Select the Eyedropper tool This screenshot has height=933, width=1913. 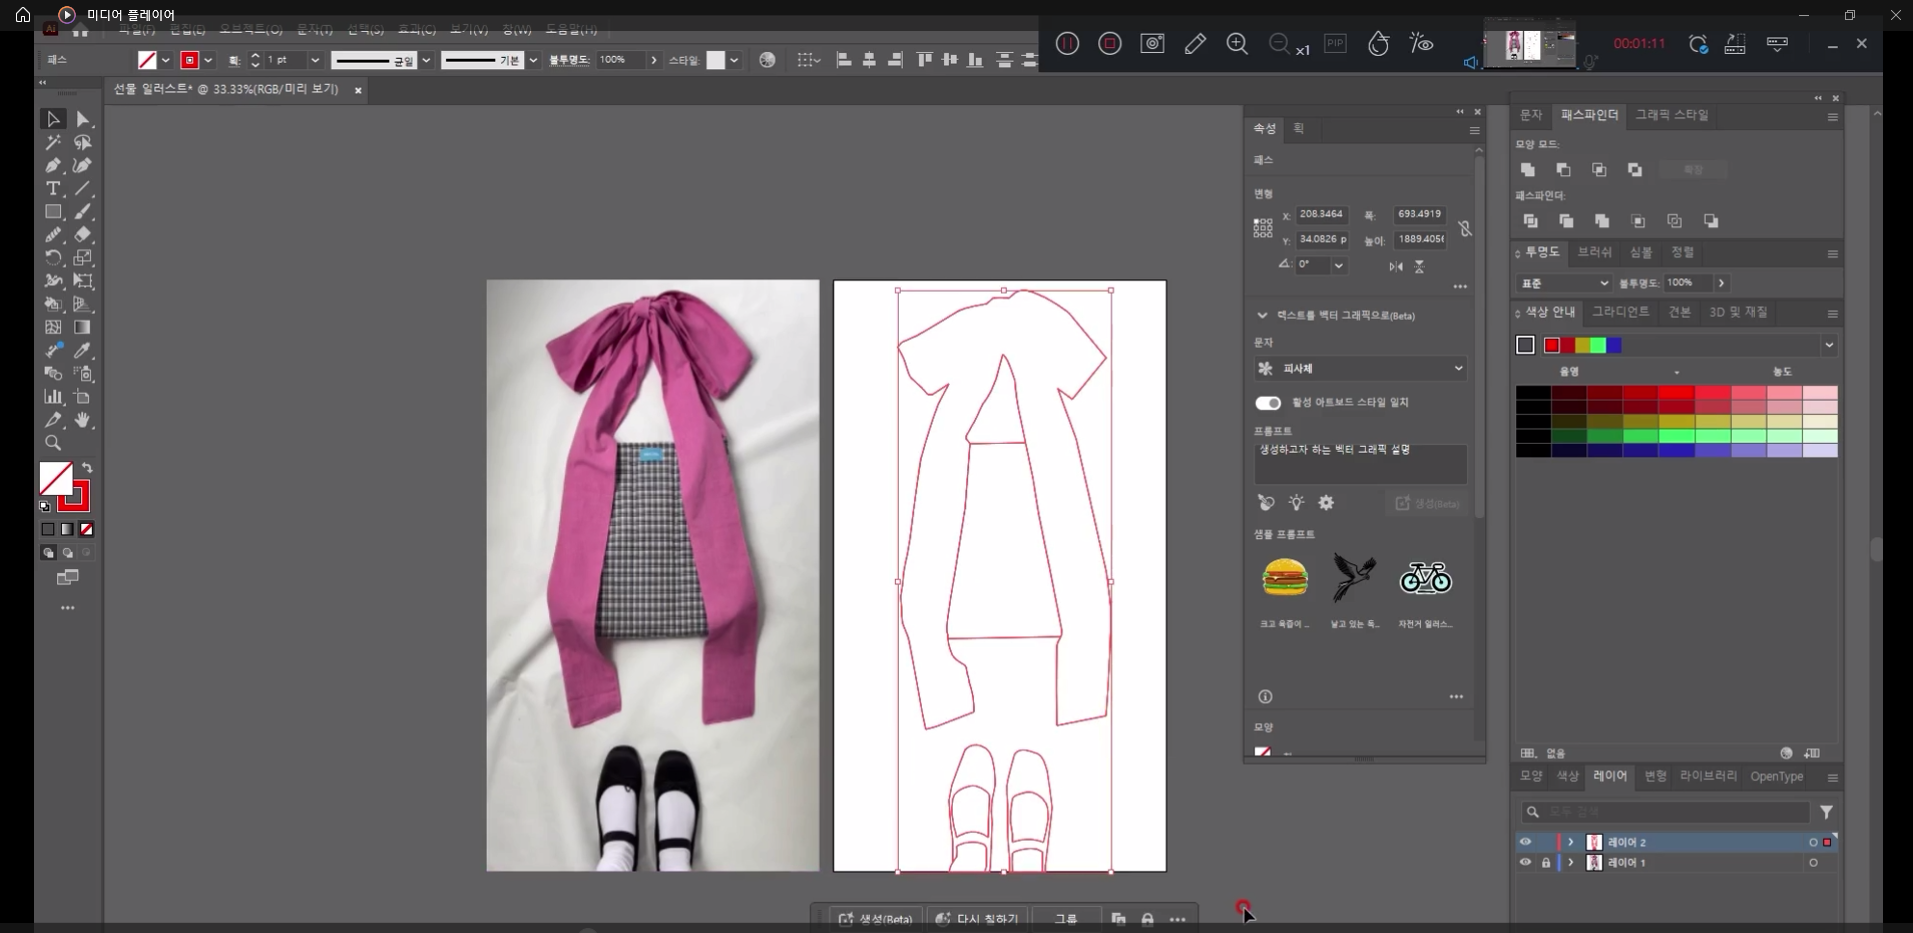[x=83, y=351]
